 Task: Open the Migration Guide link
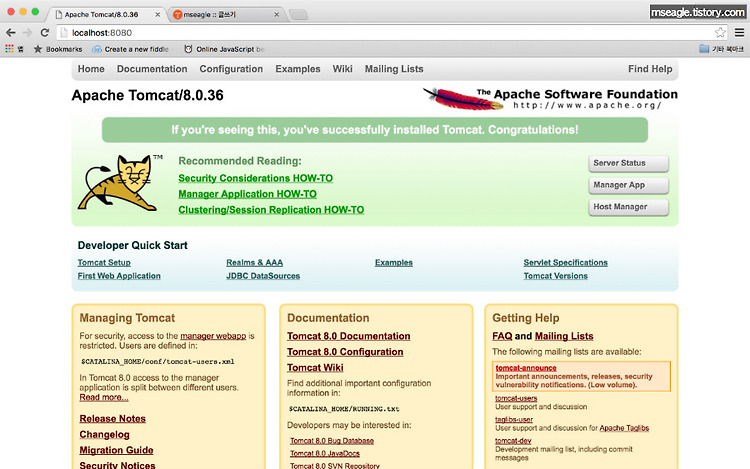click(x=116, y=450)
